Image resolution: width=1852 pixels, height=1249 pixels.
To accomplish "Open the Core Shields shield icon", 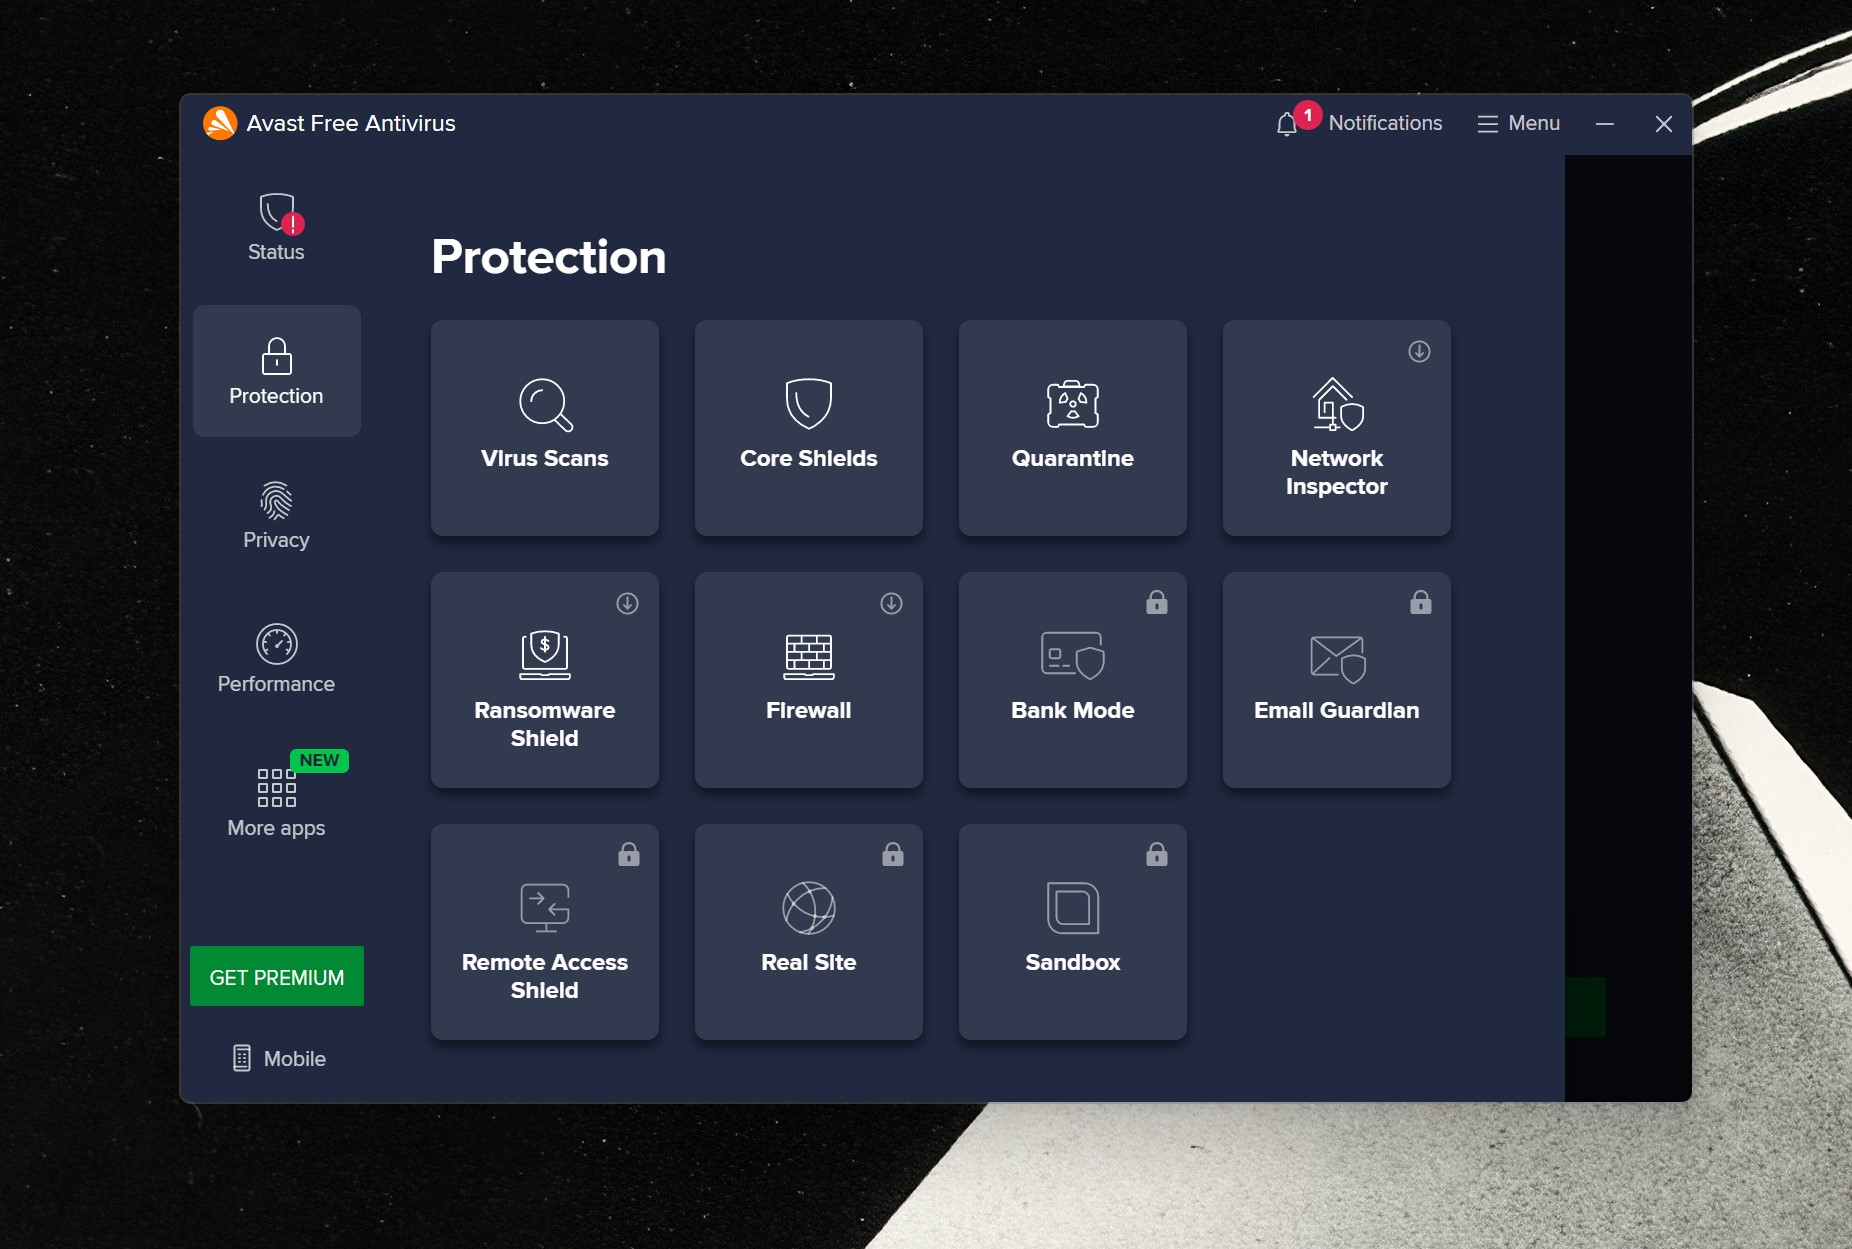I will (809, 403).
